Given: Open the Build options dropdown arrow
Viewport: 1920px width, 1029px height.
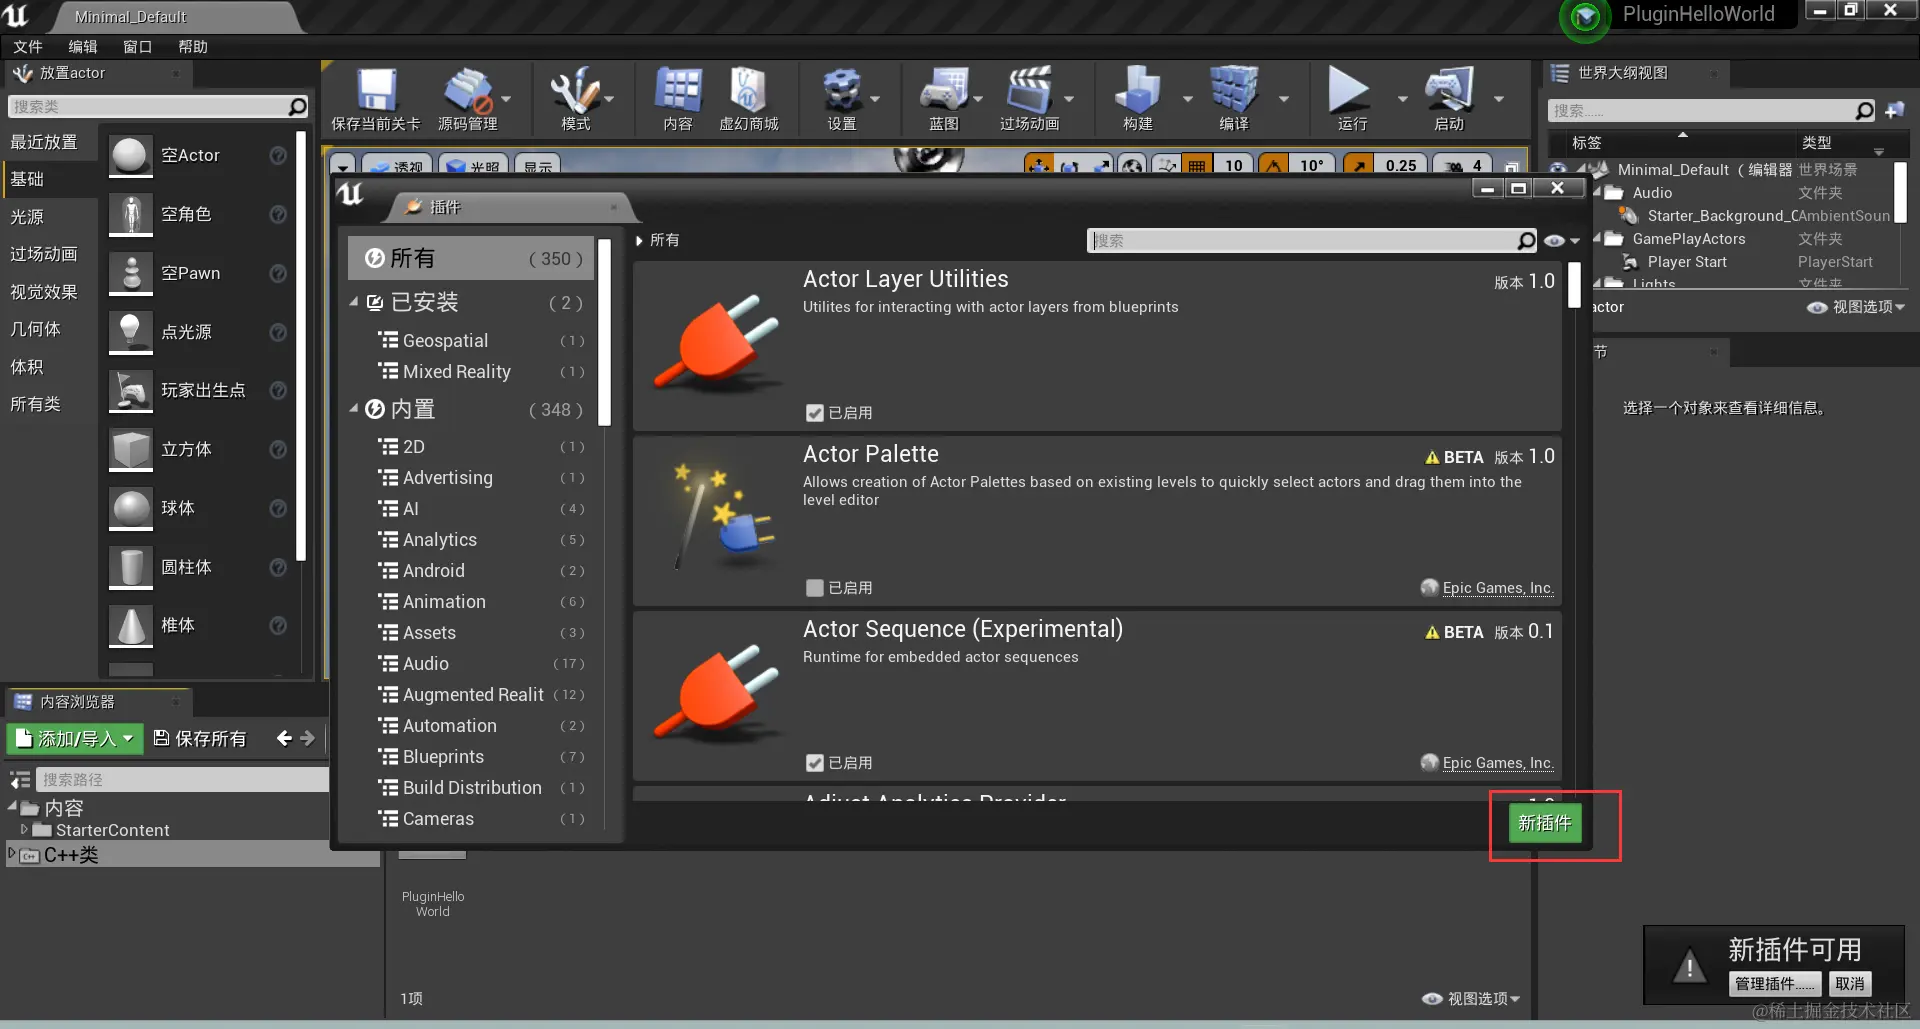Looking at the screenshot, I should point(1187,99).
